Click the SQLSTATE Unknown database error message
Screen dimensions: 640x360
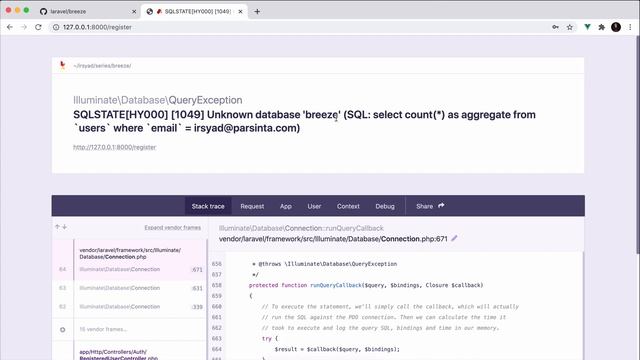click(x=304, y=121)
